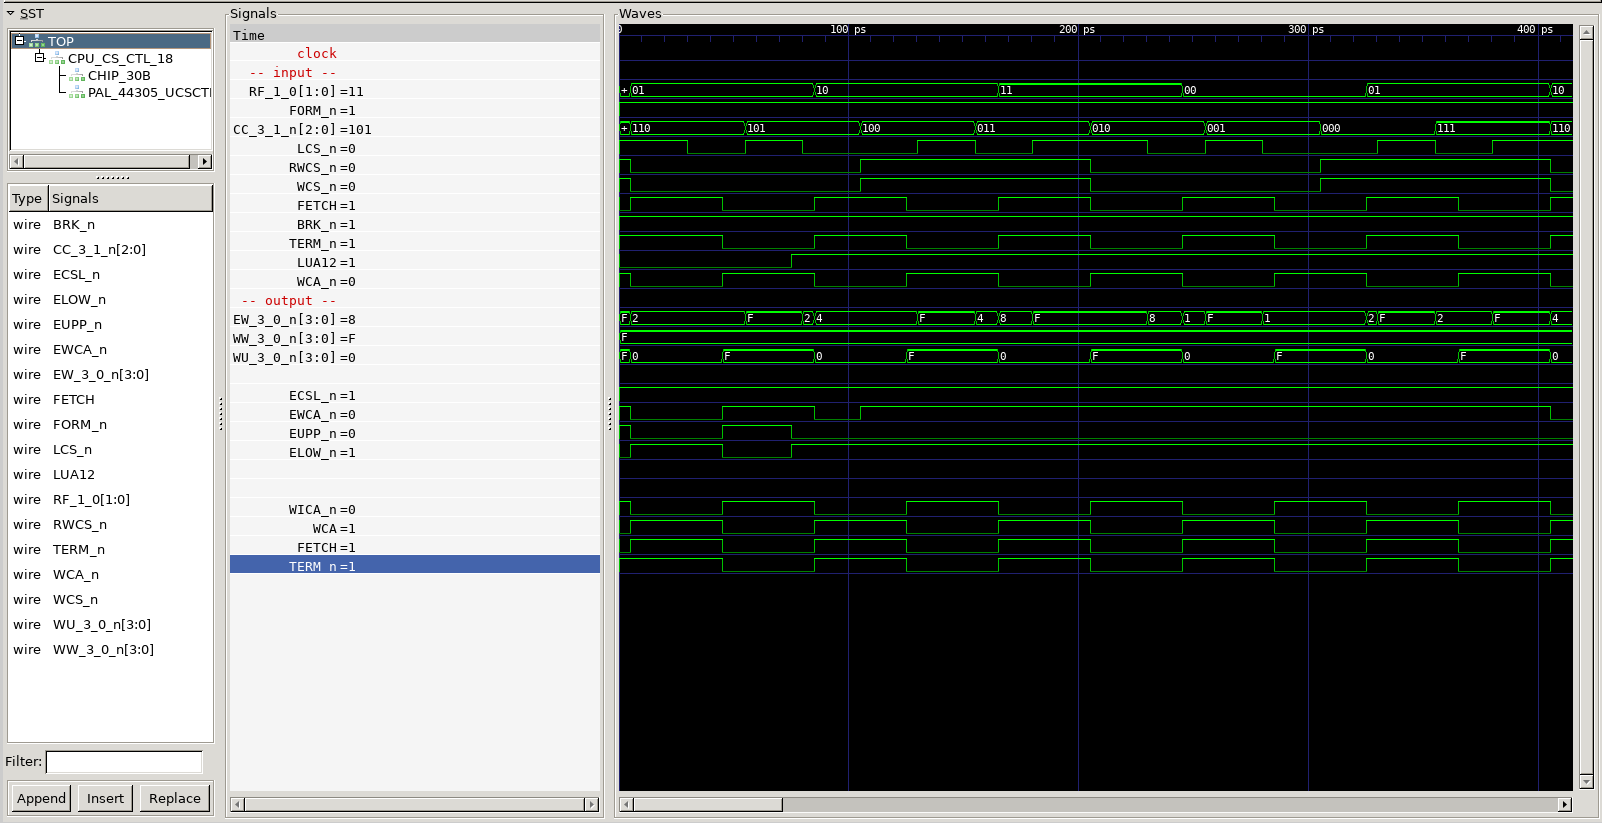Collapse the TOP tree node
Screen dimensions: 1602x823
[19, 41]
